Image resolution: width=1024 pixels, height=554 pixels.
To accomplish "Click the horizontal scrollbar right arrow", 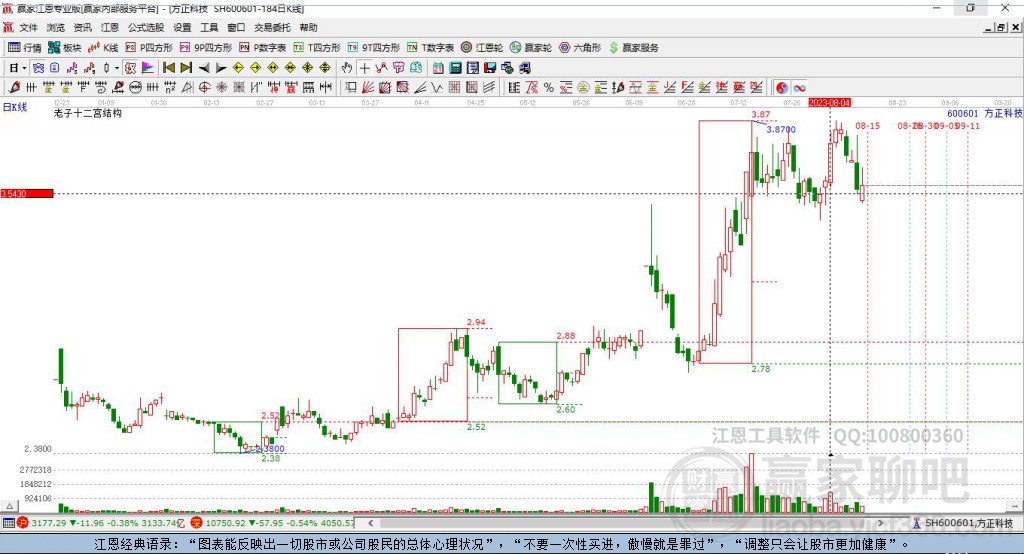I will pos(880,523).
